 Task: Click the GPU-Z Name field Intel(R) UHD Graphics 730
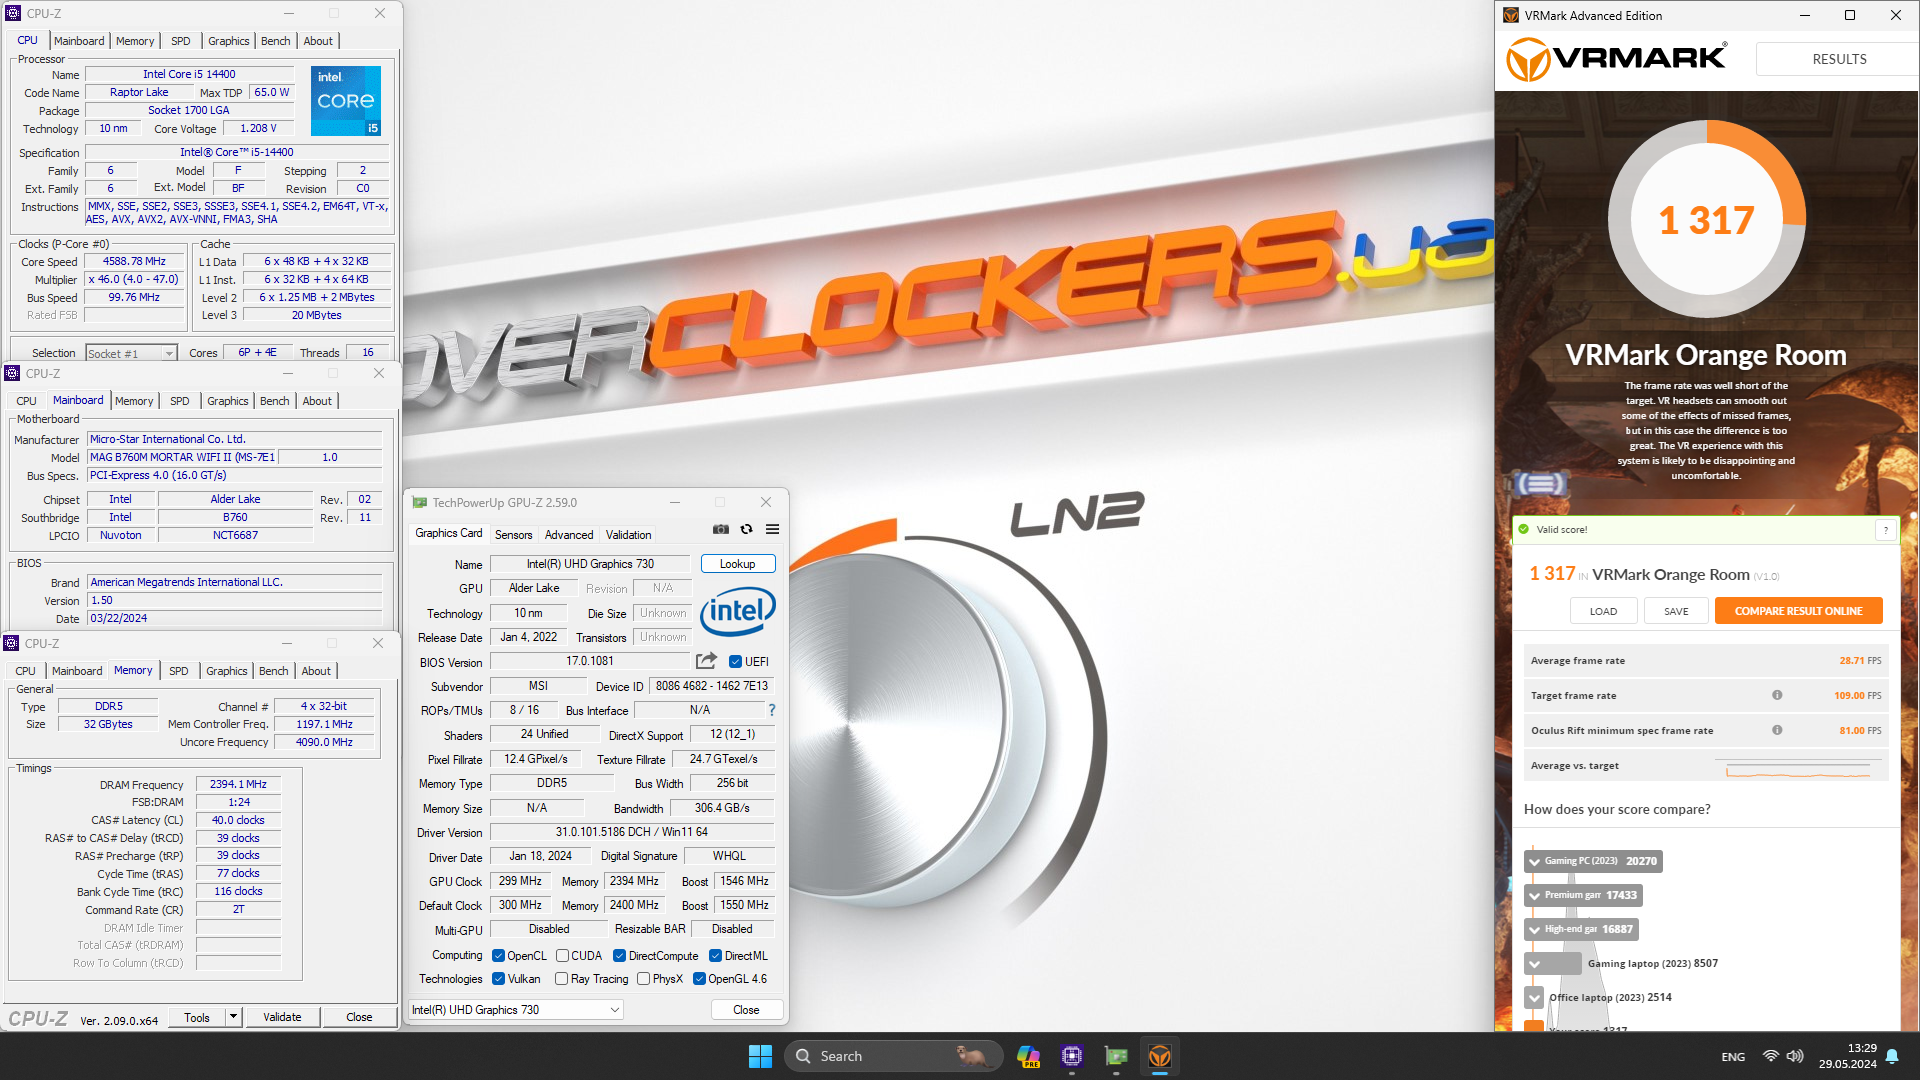tap(590, 564)
